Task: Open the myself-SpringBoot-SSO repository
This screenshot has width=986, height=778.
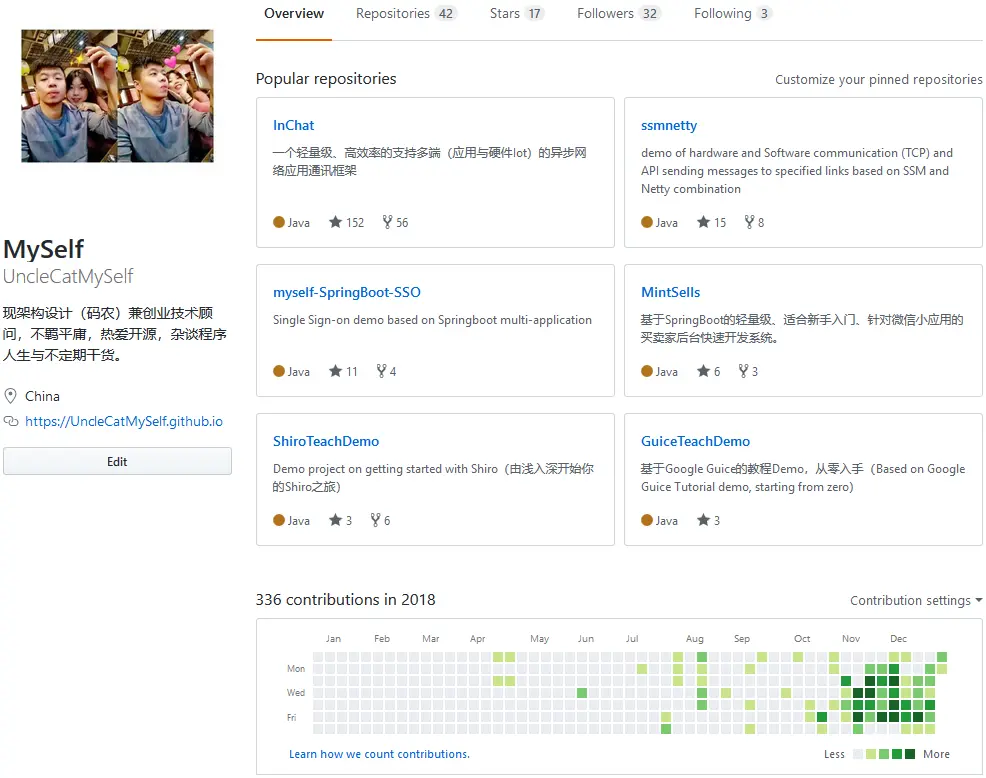Action: (346, 292)
